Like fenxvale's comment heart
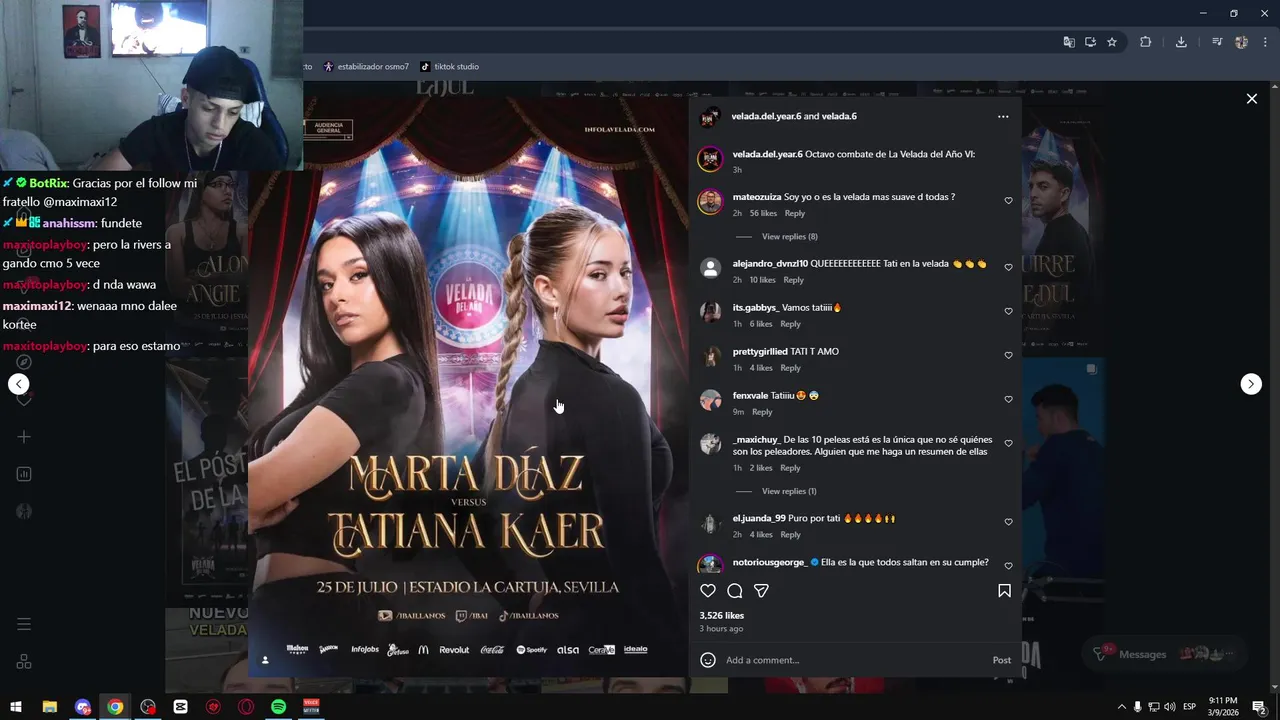 coord(1008,400)
